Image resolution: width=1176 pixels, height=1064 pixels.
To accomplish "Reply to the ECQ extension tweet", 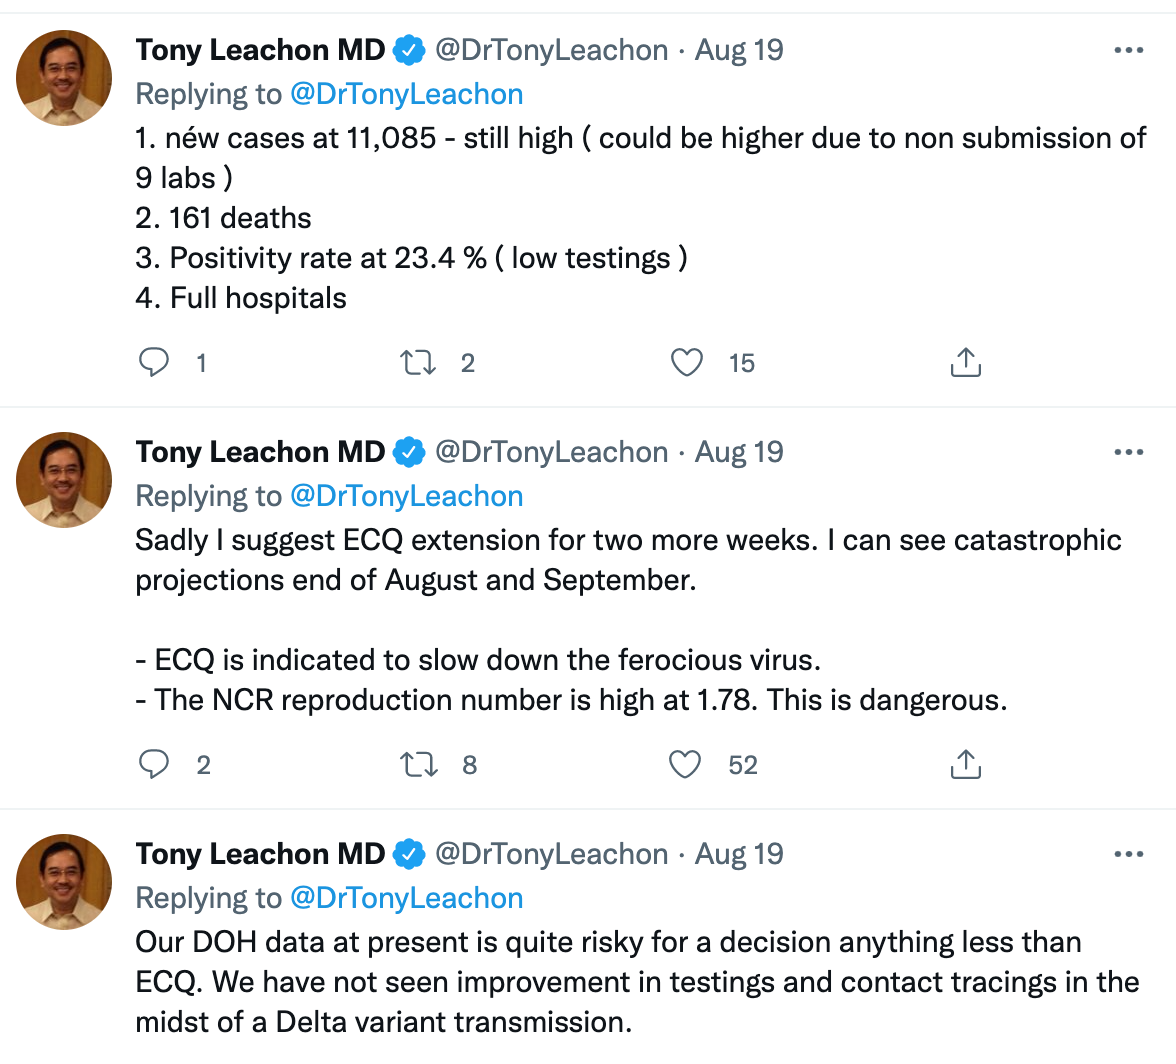I will [x=154, y=765].
